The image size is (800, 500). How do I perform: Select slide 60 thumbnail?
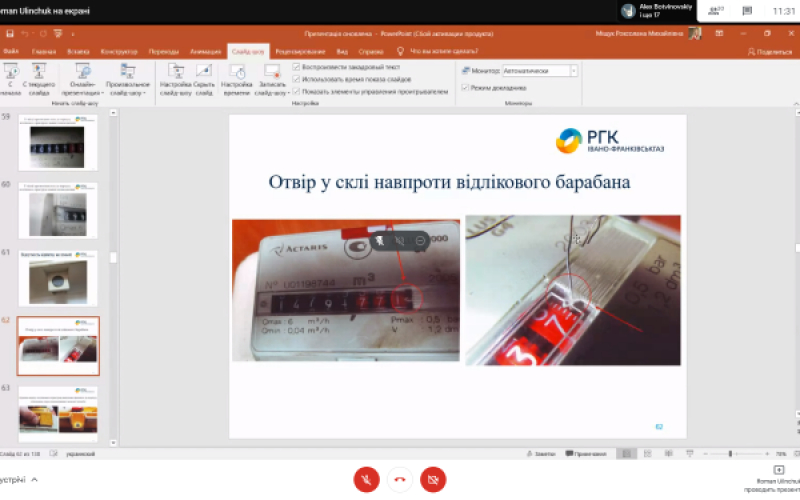[58, 210]
